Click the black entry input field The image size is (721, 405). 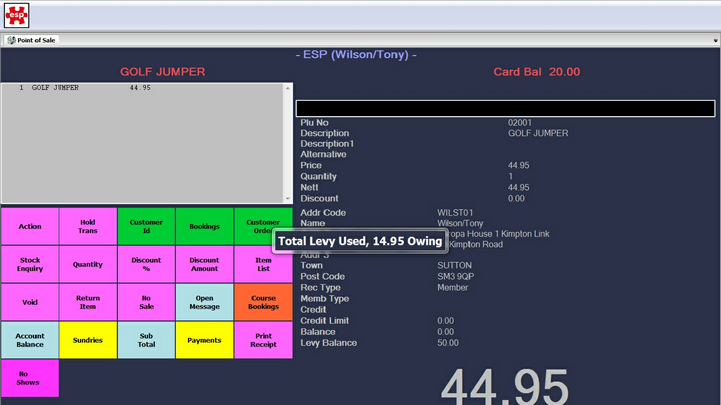pos(505,108)
